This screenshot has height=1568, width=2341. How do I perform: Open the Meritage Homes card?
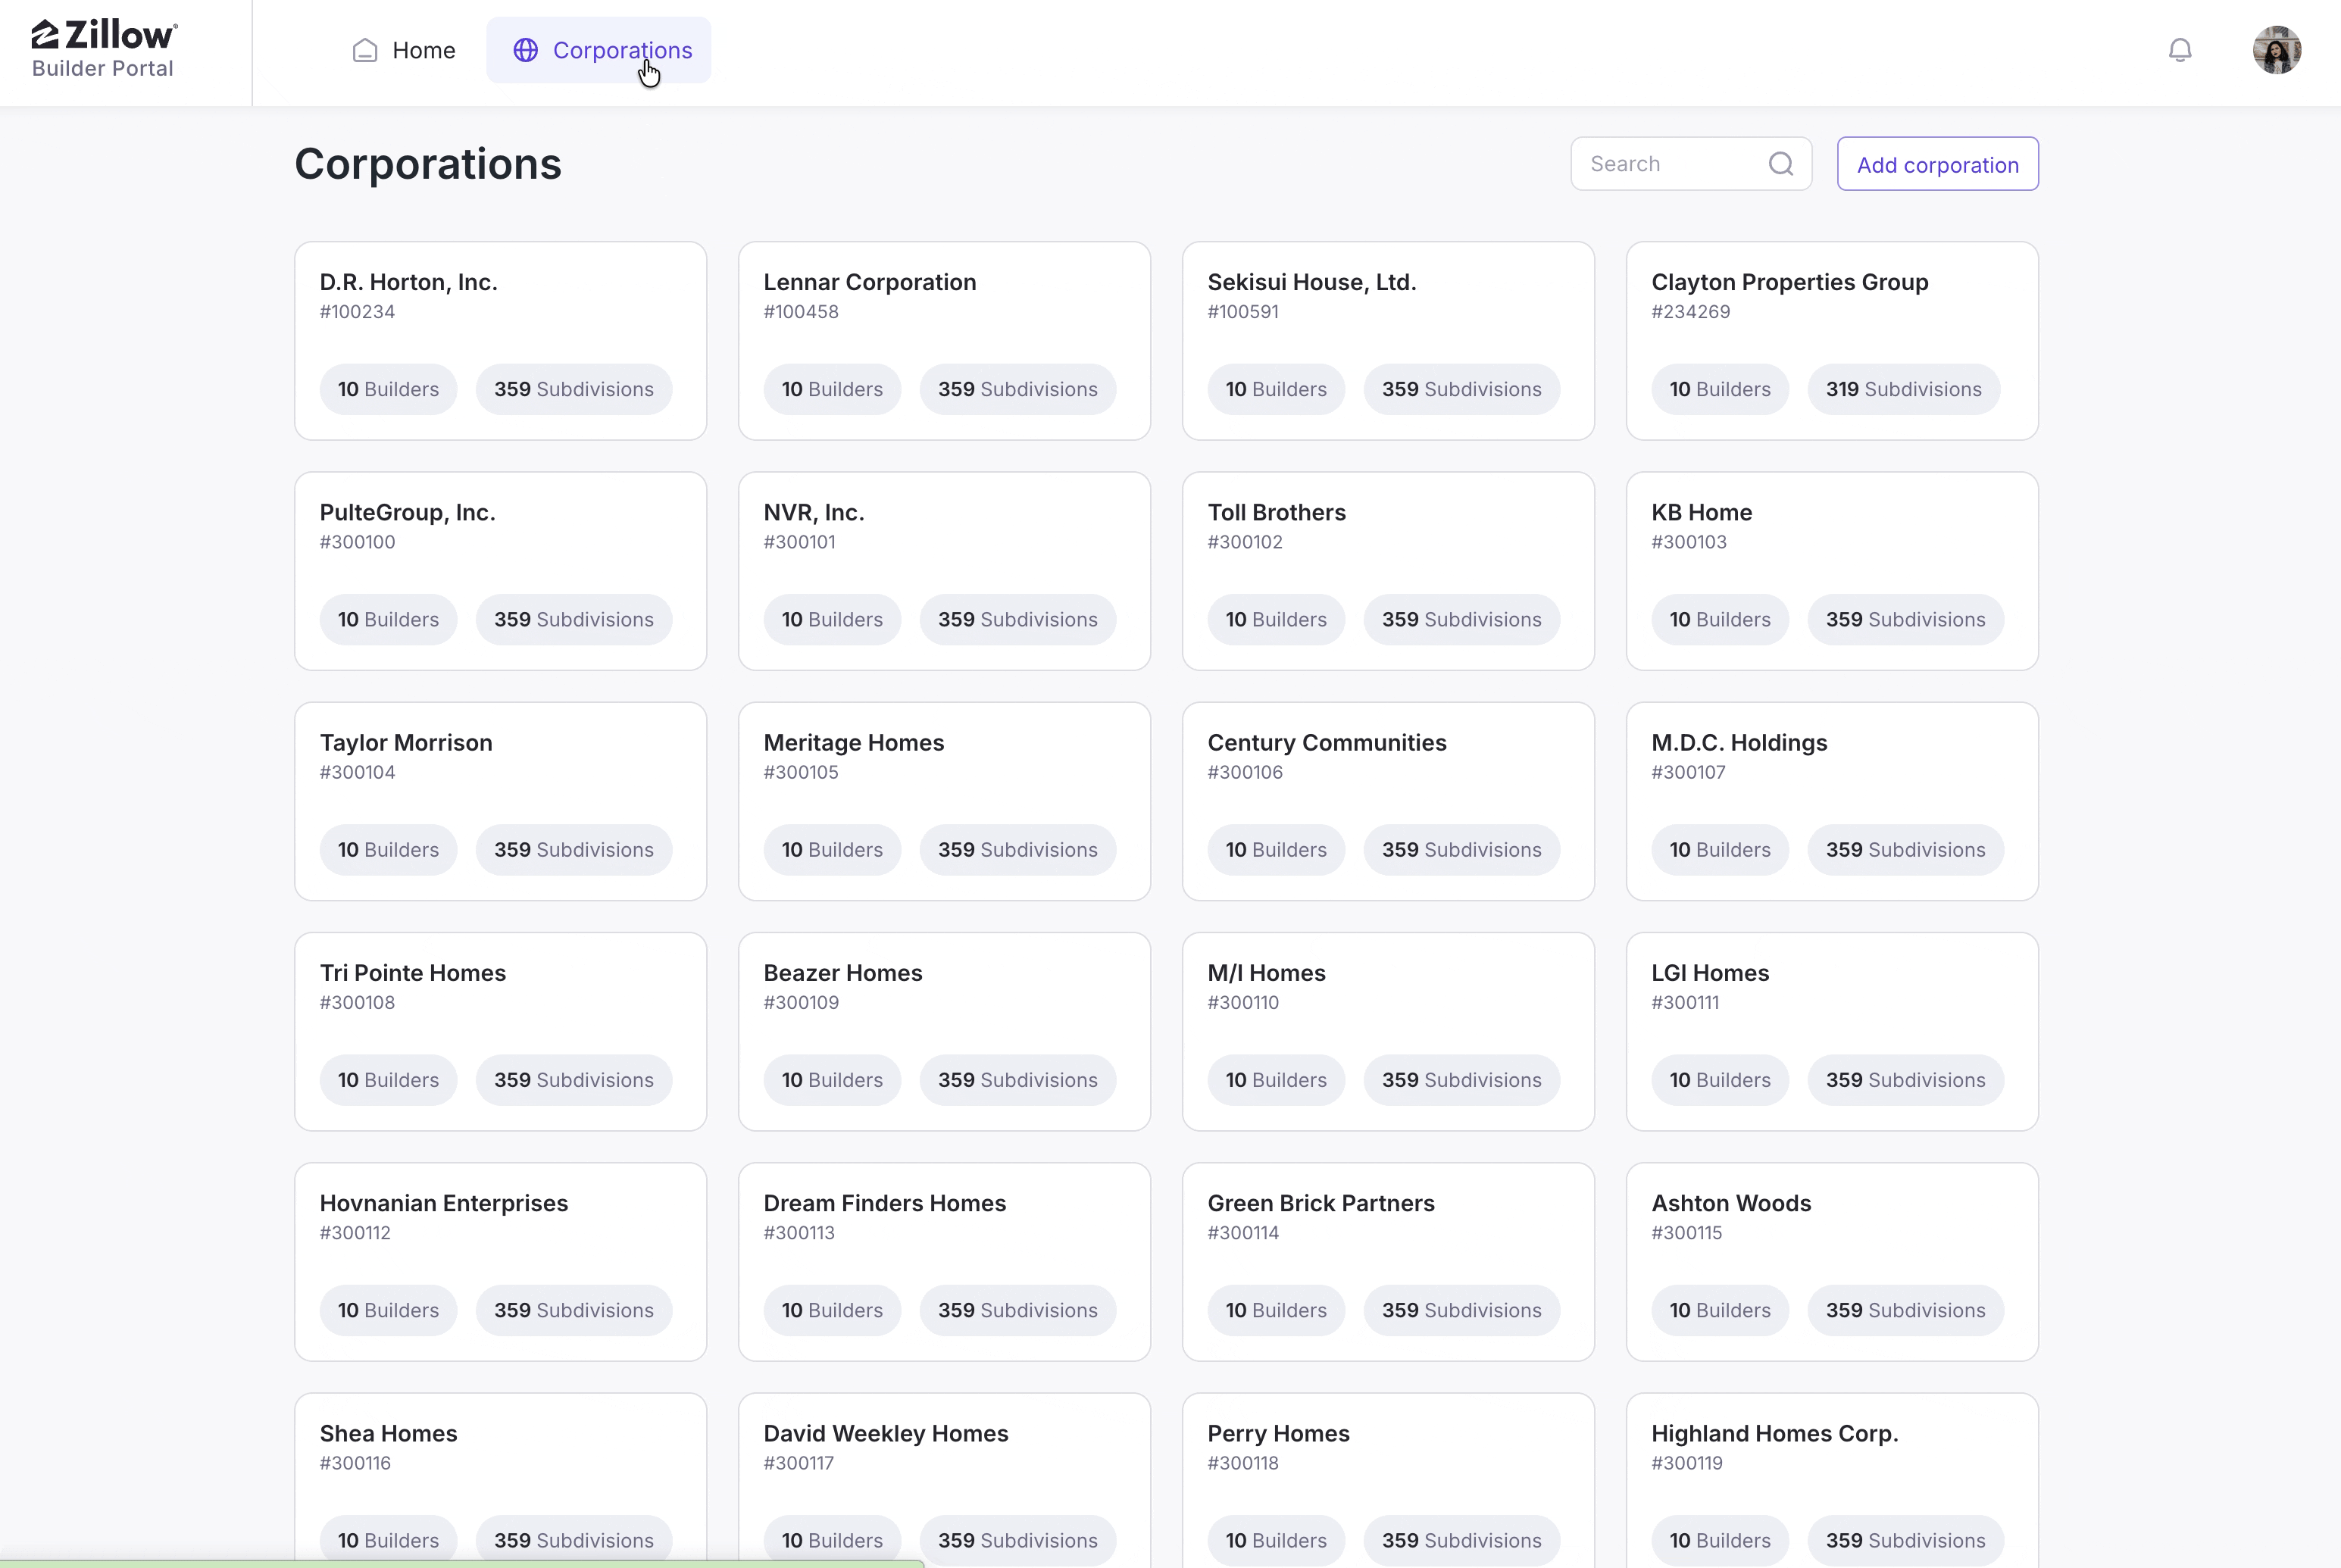pyautogui.click(x=944, y=801)
